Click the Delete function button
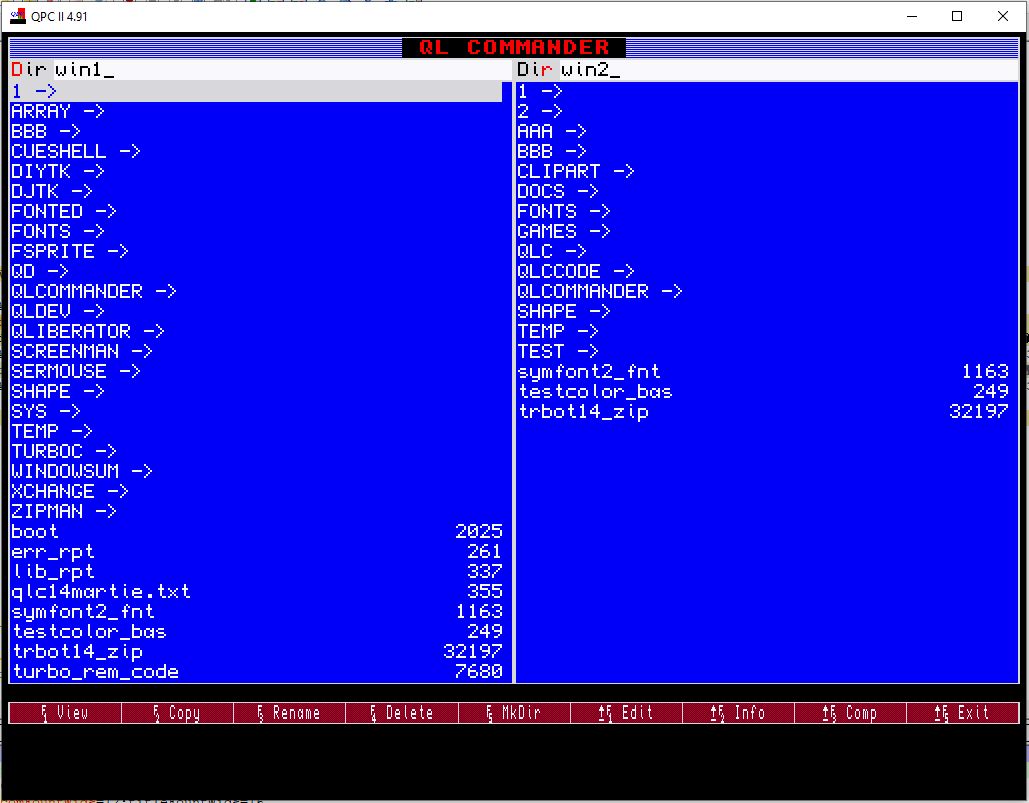This screenshot has height=803, width=1029. pyautogui.click(x=402, y=712)
